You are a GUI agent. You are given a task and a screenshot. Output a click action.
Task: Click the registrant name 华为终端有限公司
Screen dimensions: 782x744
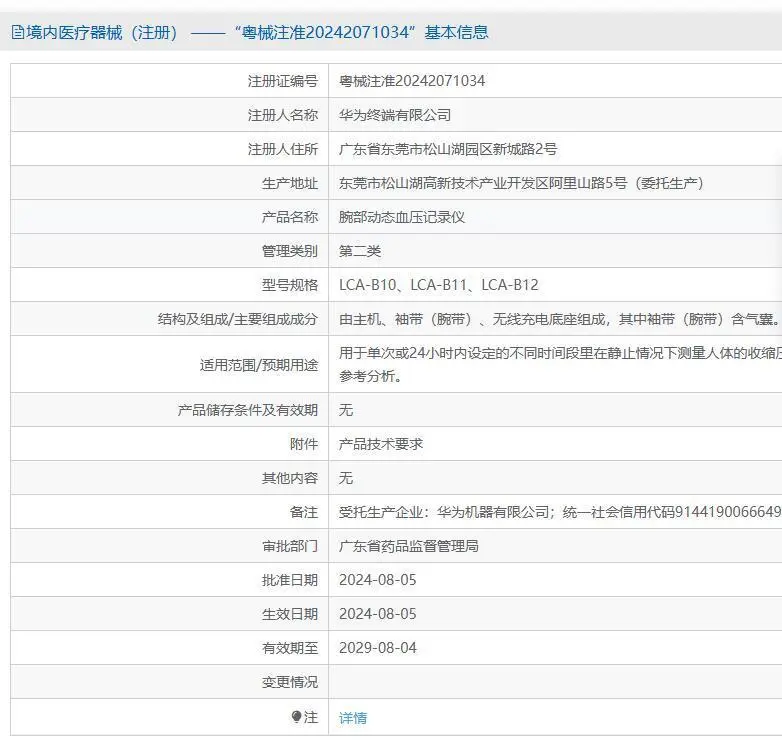click(395, 115)
